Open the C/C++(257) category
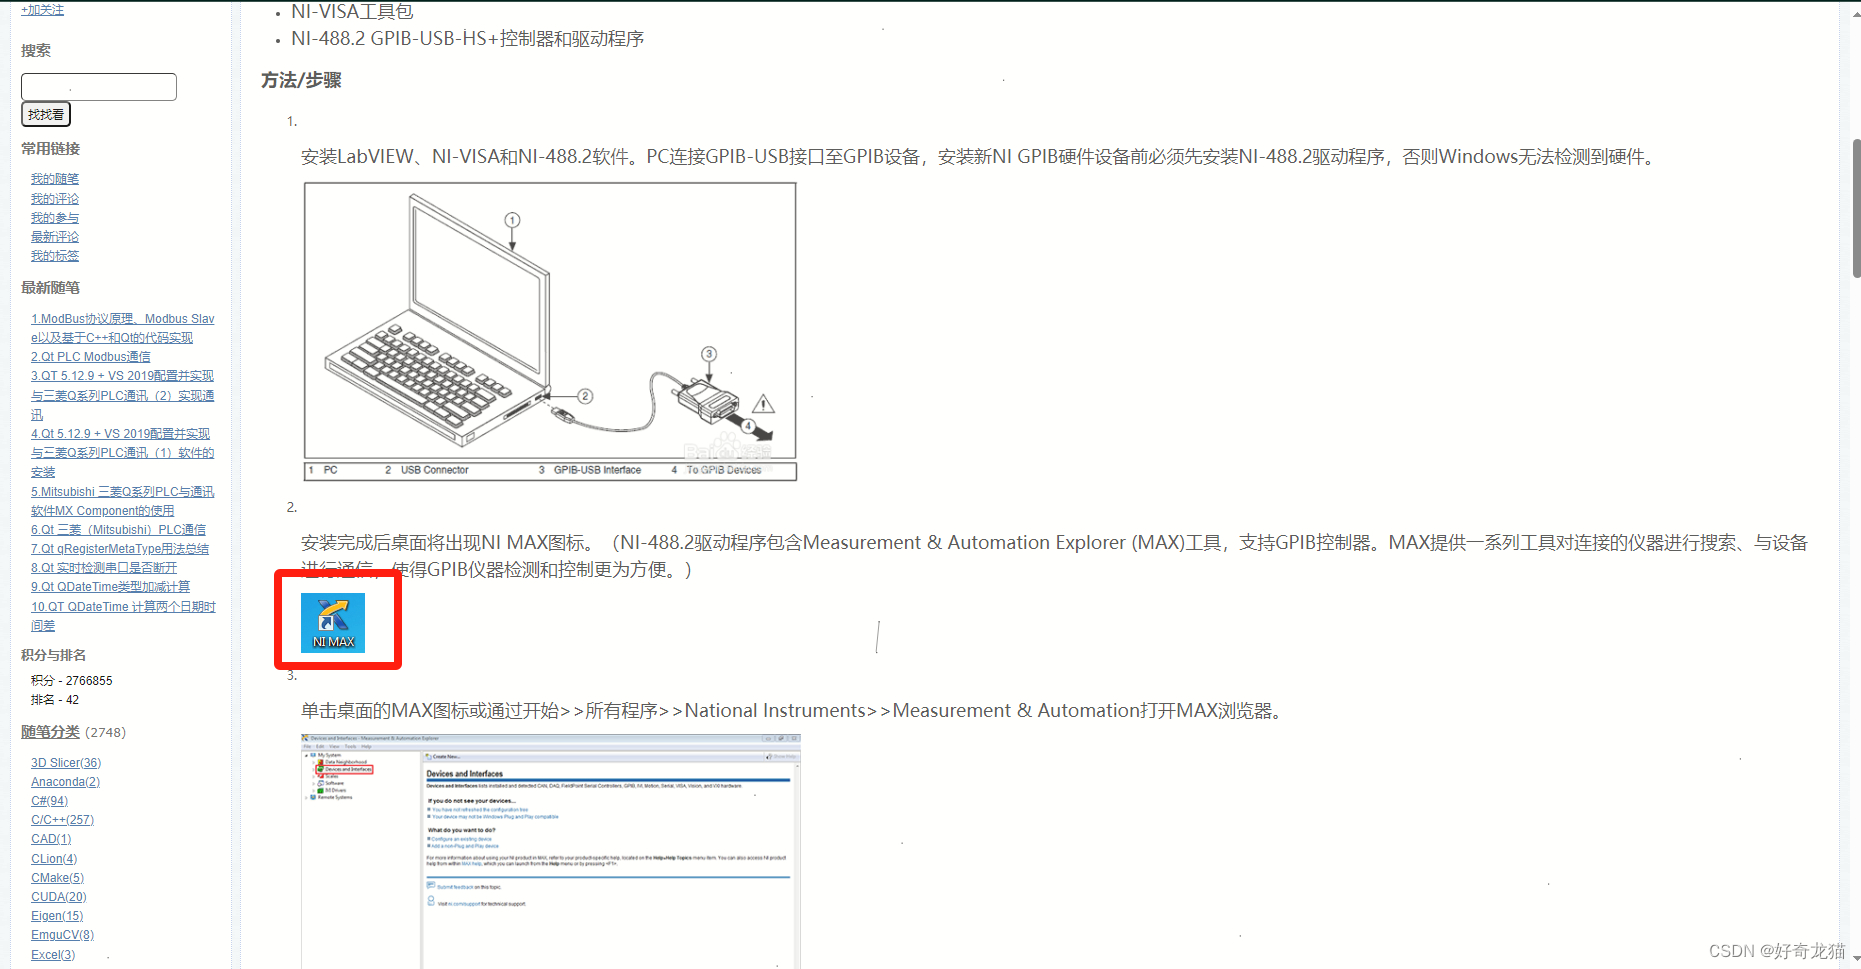The image size is (1861, 969). [x=62, y=820]
